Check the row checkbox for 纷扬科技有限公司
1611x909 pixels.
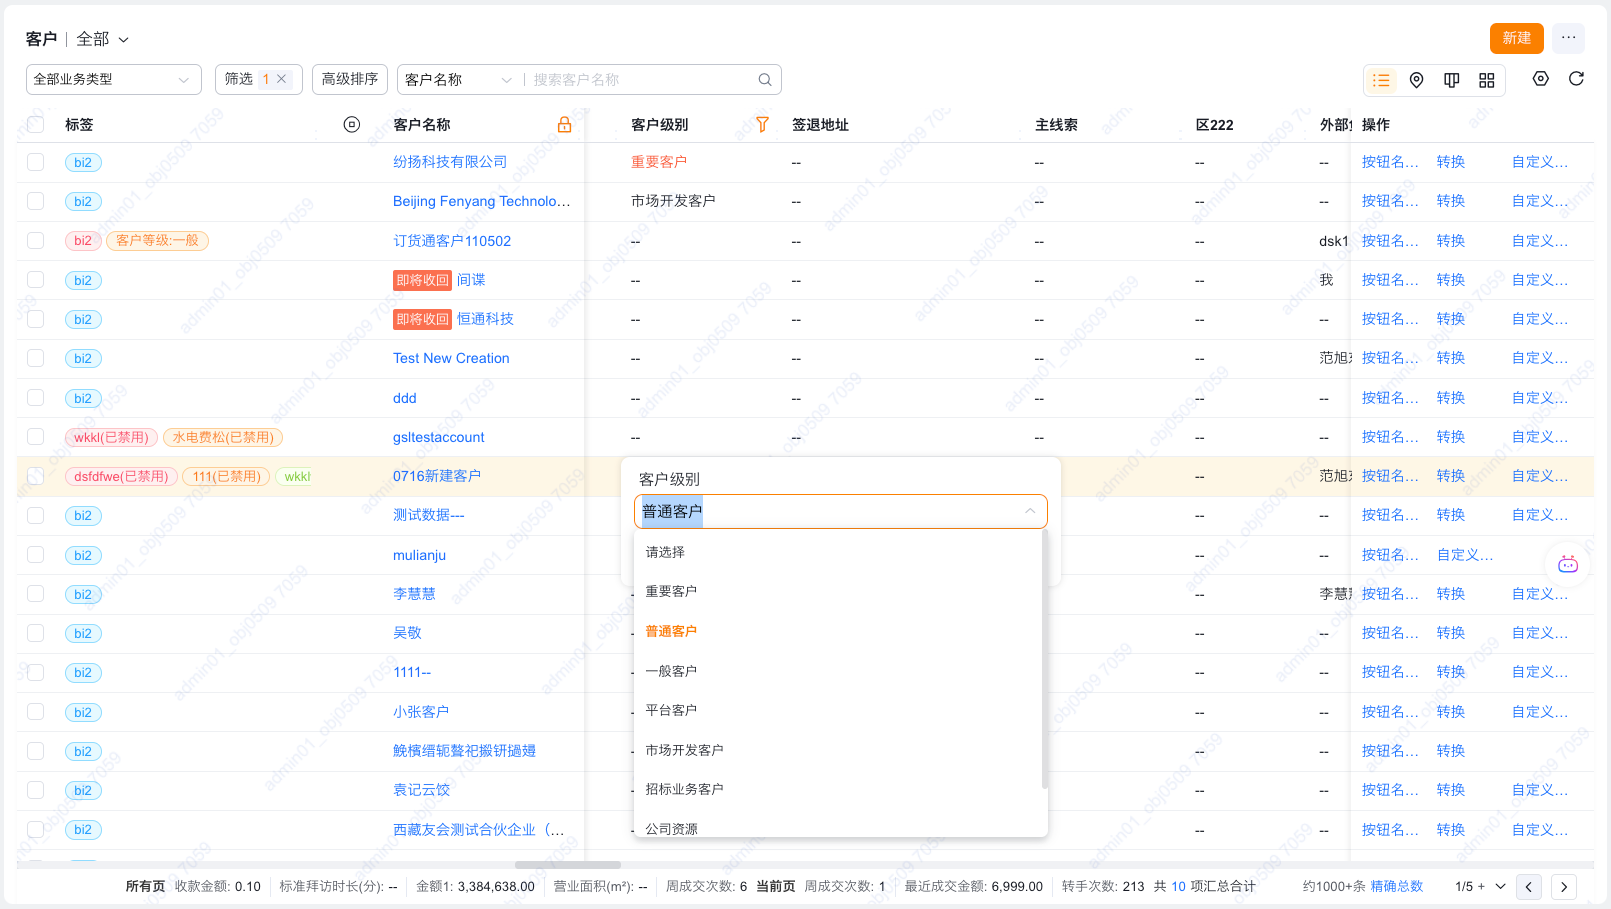click(36, 162)
